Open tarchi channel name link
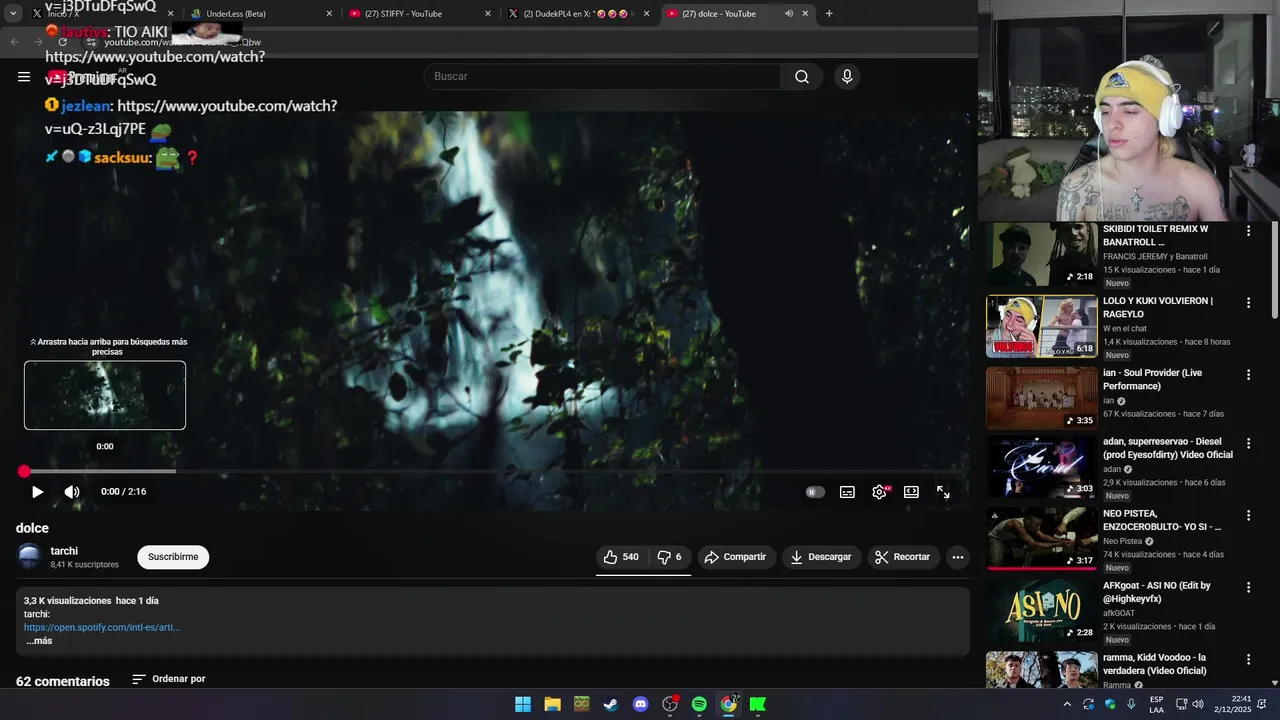Viewport: 1280px width, 720px height. click(x=64, y=551)
